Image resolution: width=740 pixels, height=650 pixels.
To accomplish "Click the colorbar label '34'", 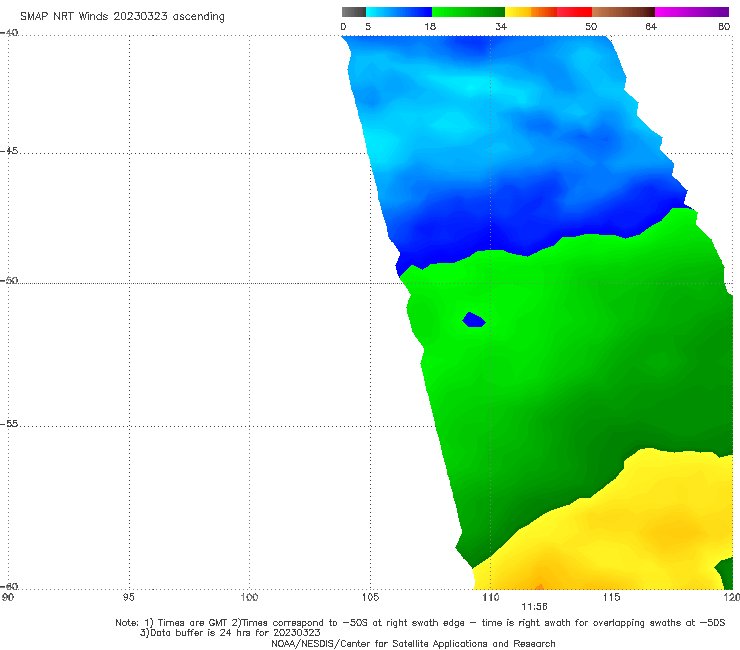I will coord(501,26).
